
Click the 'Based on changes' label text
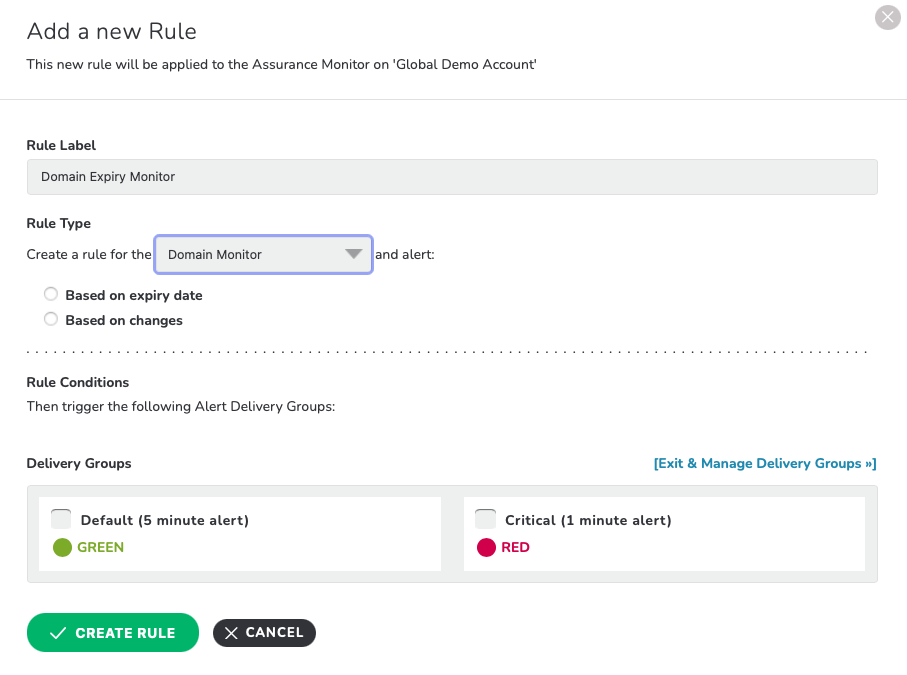pos(124,320)
